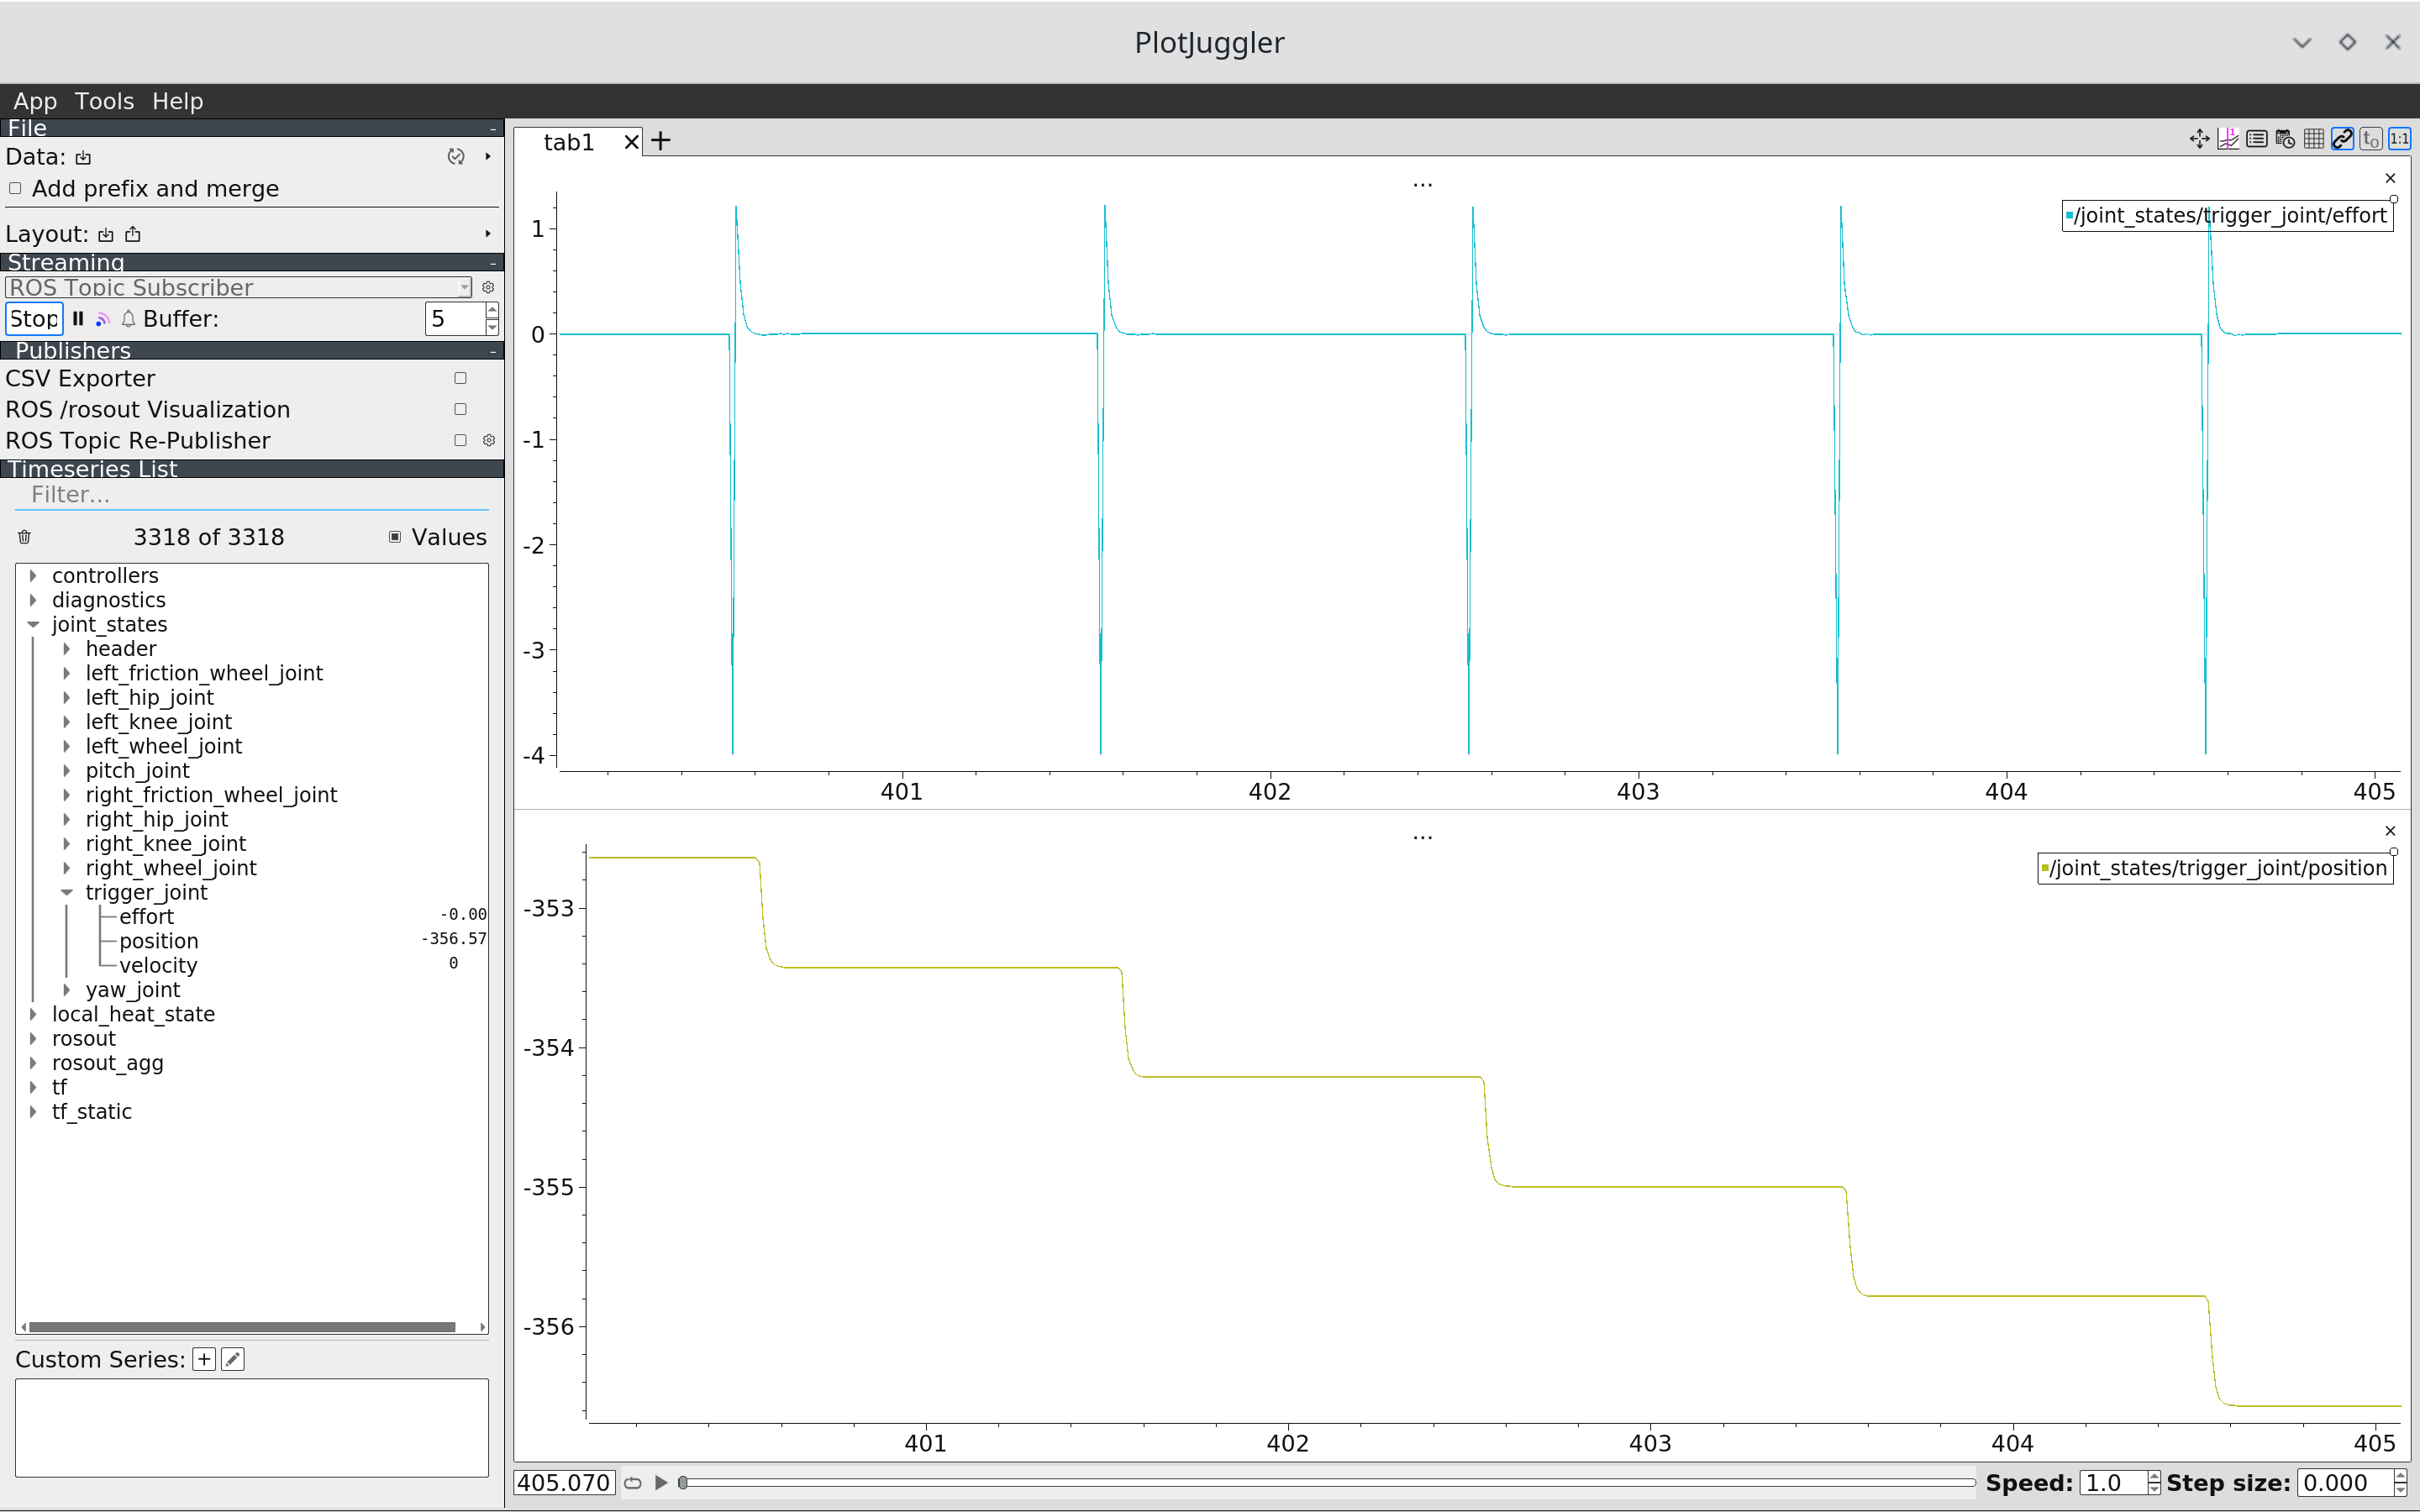The height and width of the screenshot is (1512, 2420).
Task: Click the 1:1 ratio toolbar icon
Action: [2399, 140]
